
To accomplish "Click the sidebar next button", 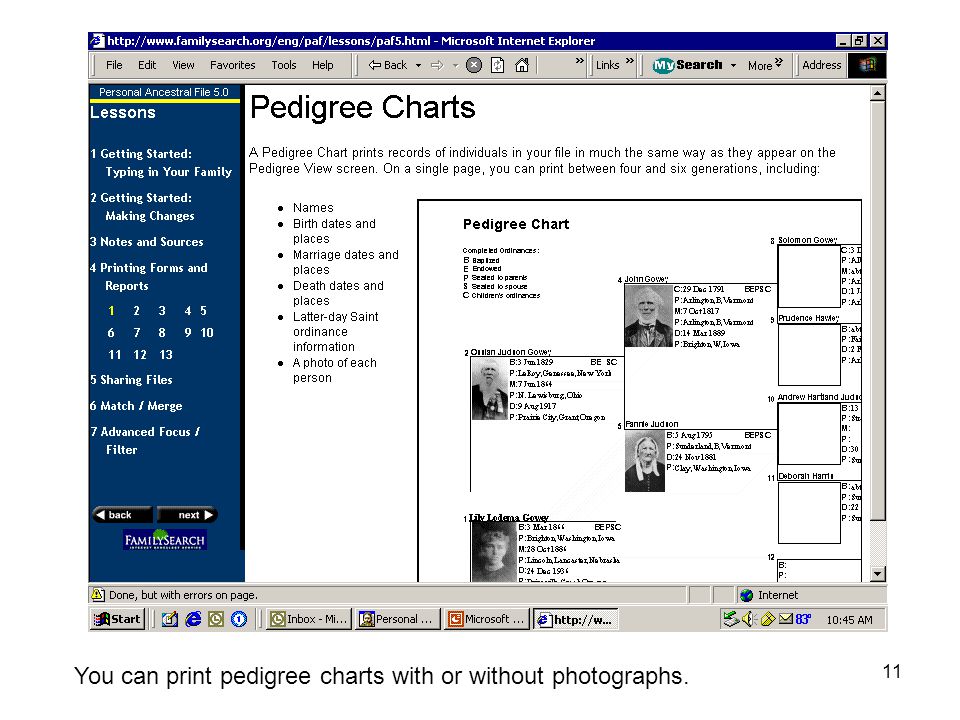I will [x=188, y=515].
